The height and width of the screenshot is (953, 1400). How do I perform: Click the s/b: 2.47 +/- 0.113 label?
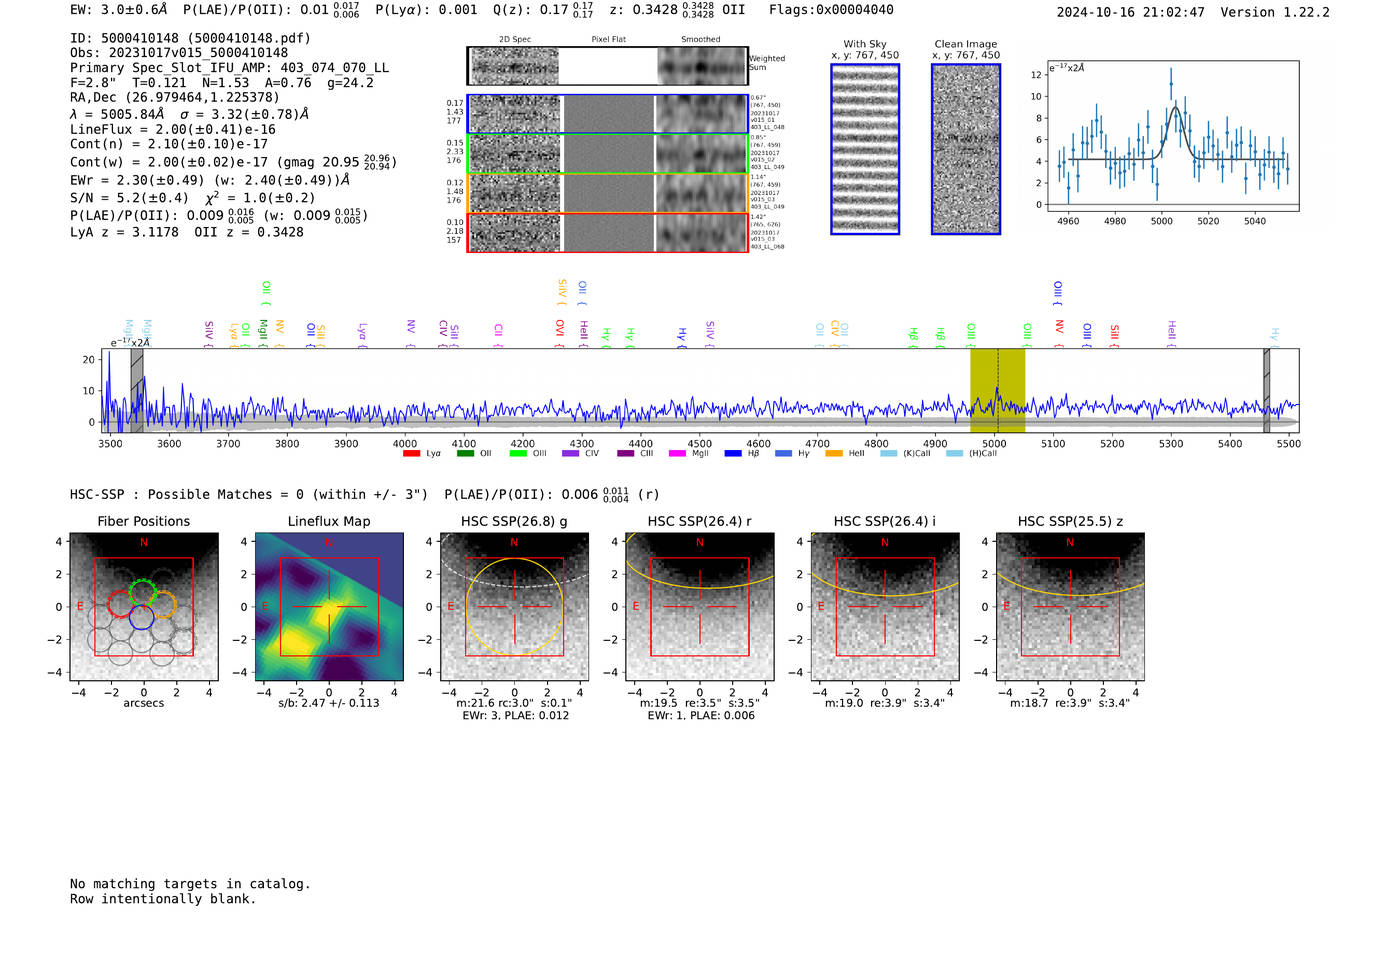(x=329, y=703)
